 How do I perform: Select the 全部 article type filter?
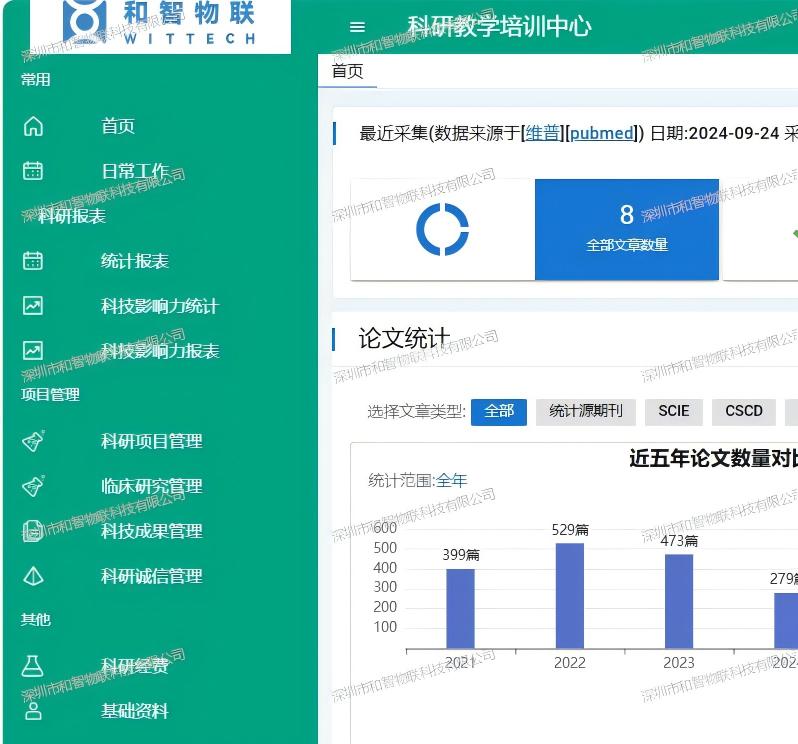click(x=499, y=411)
